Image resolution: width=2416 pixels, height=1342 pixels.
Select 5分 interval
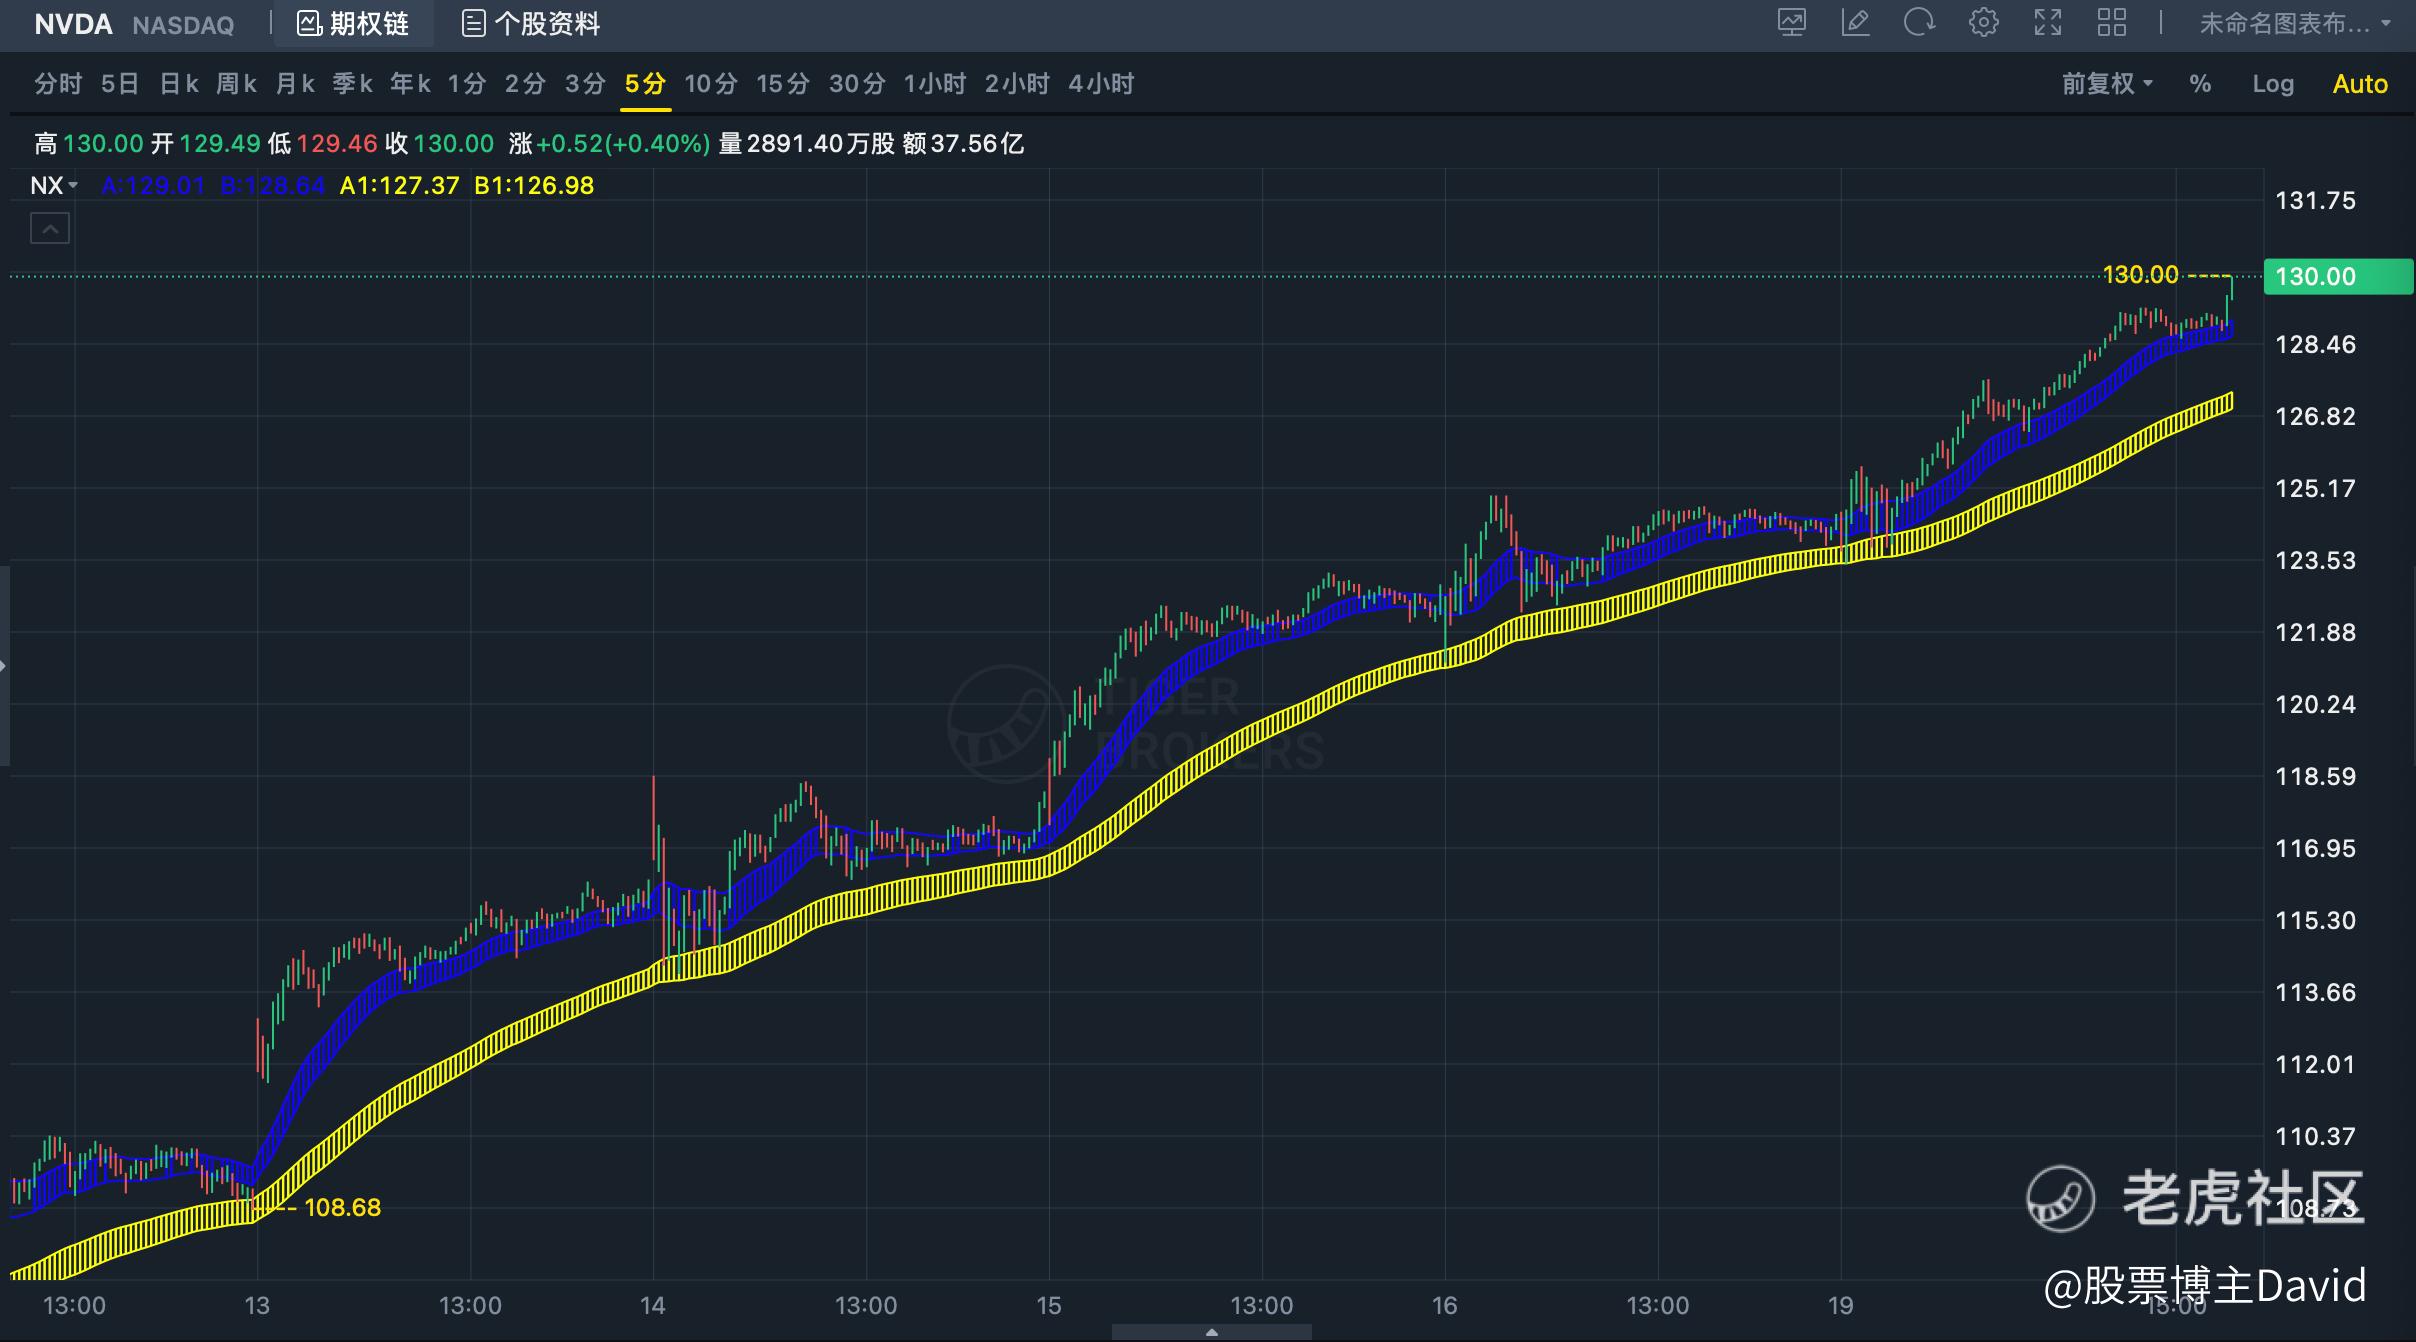click(x=645, y=84)
